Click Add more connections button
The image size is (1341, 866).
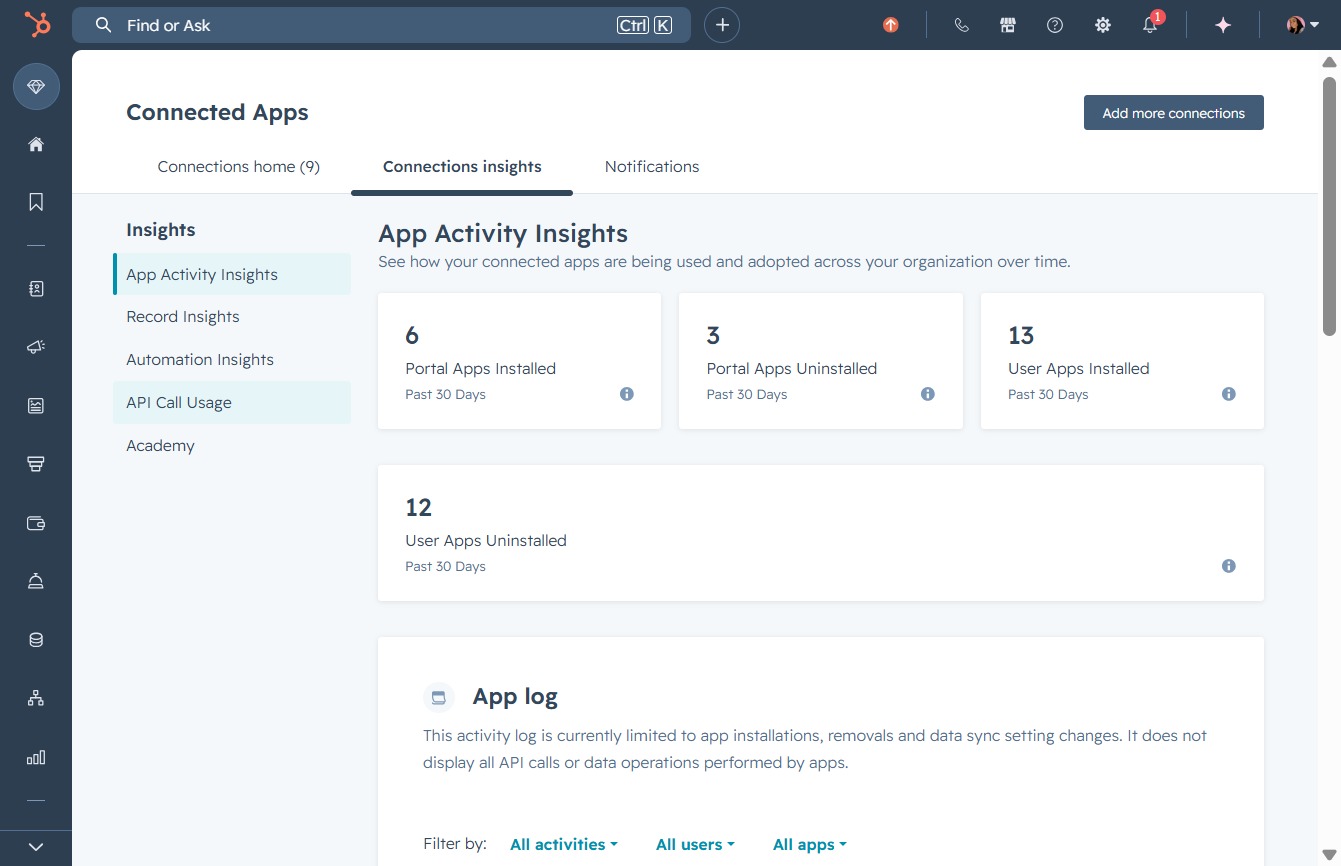click(x=1174, y=113)
